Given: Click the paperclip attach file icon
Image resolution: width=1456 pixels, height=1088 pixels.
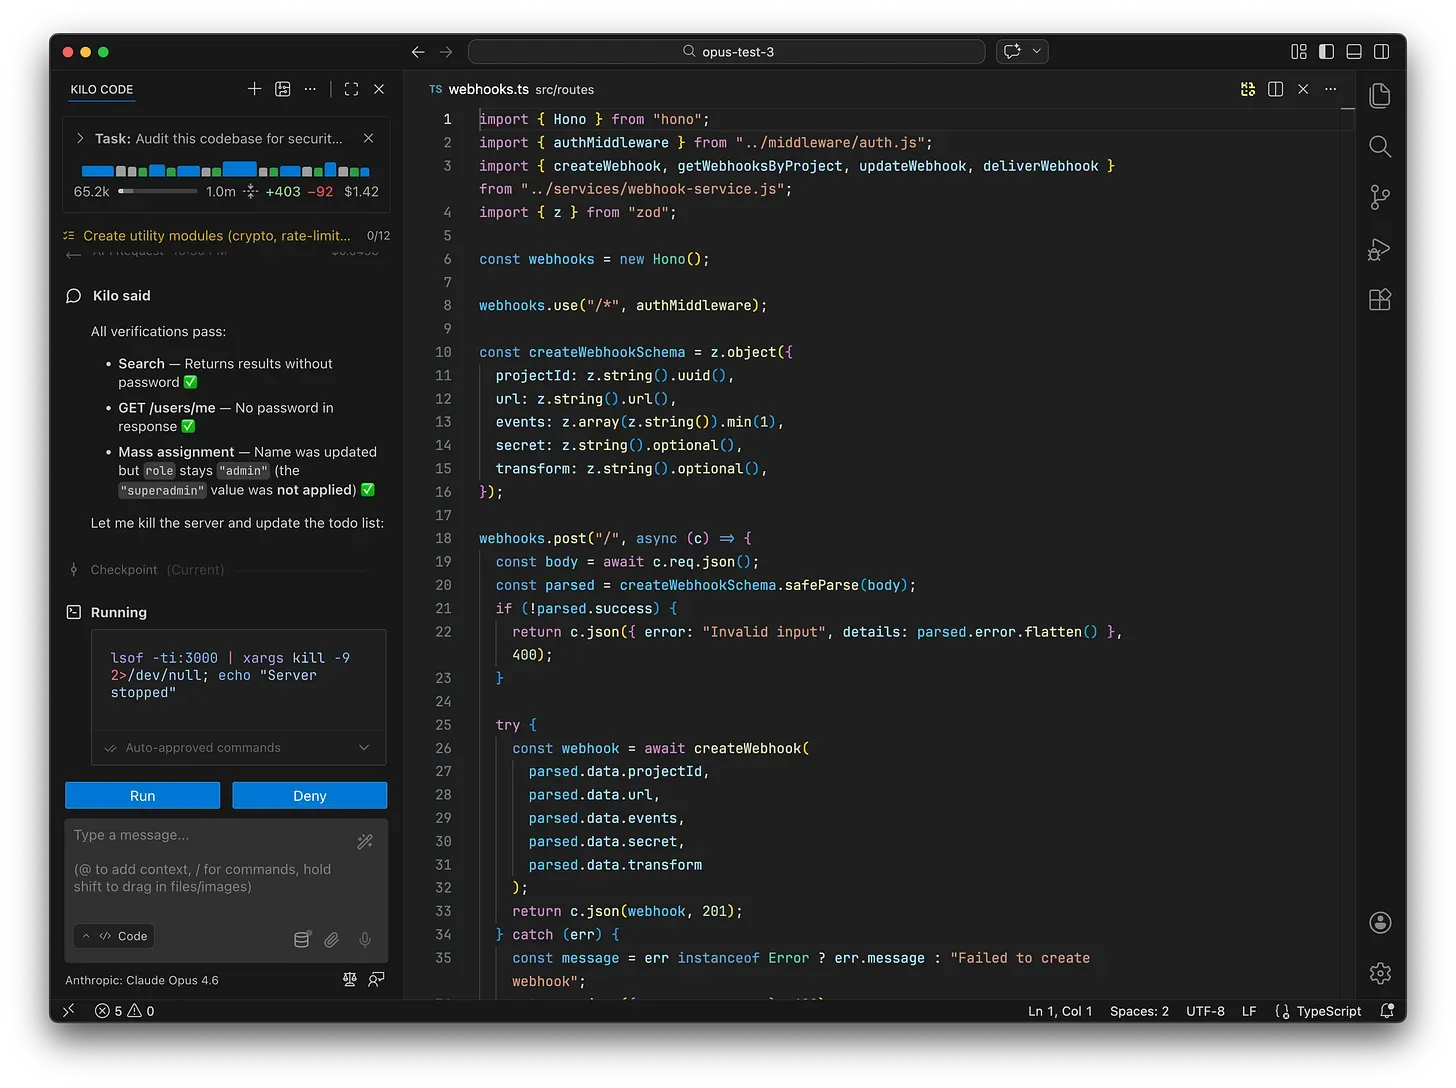Looking at the screenshot, I should coord(332,939).
